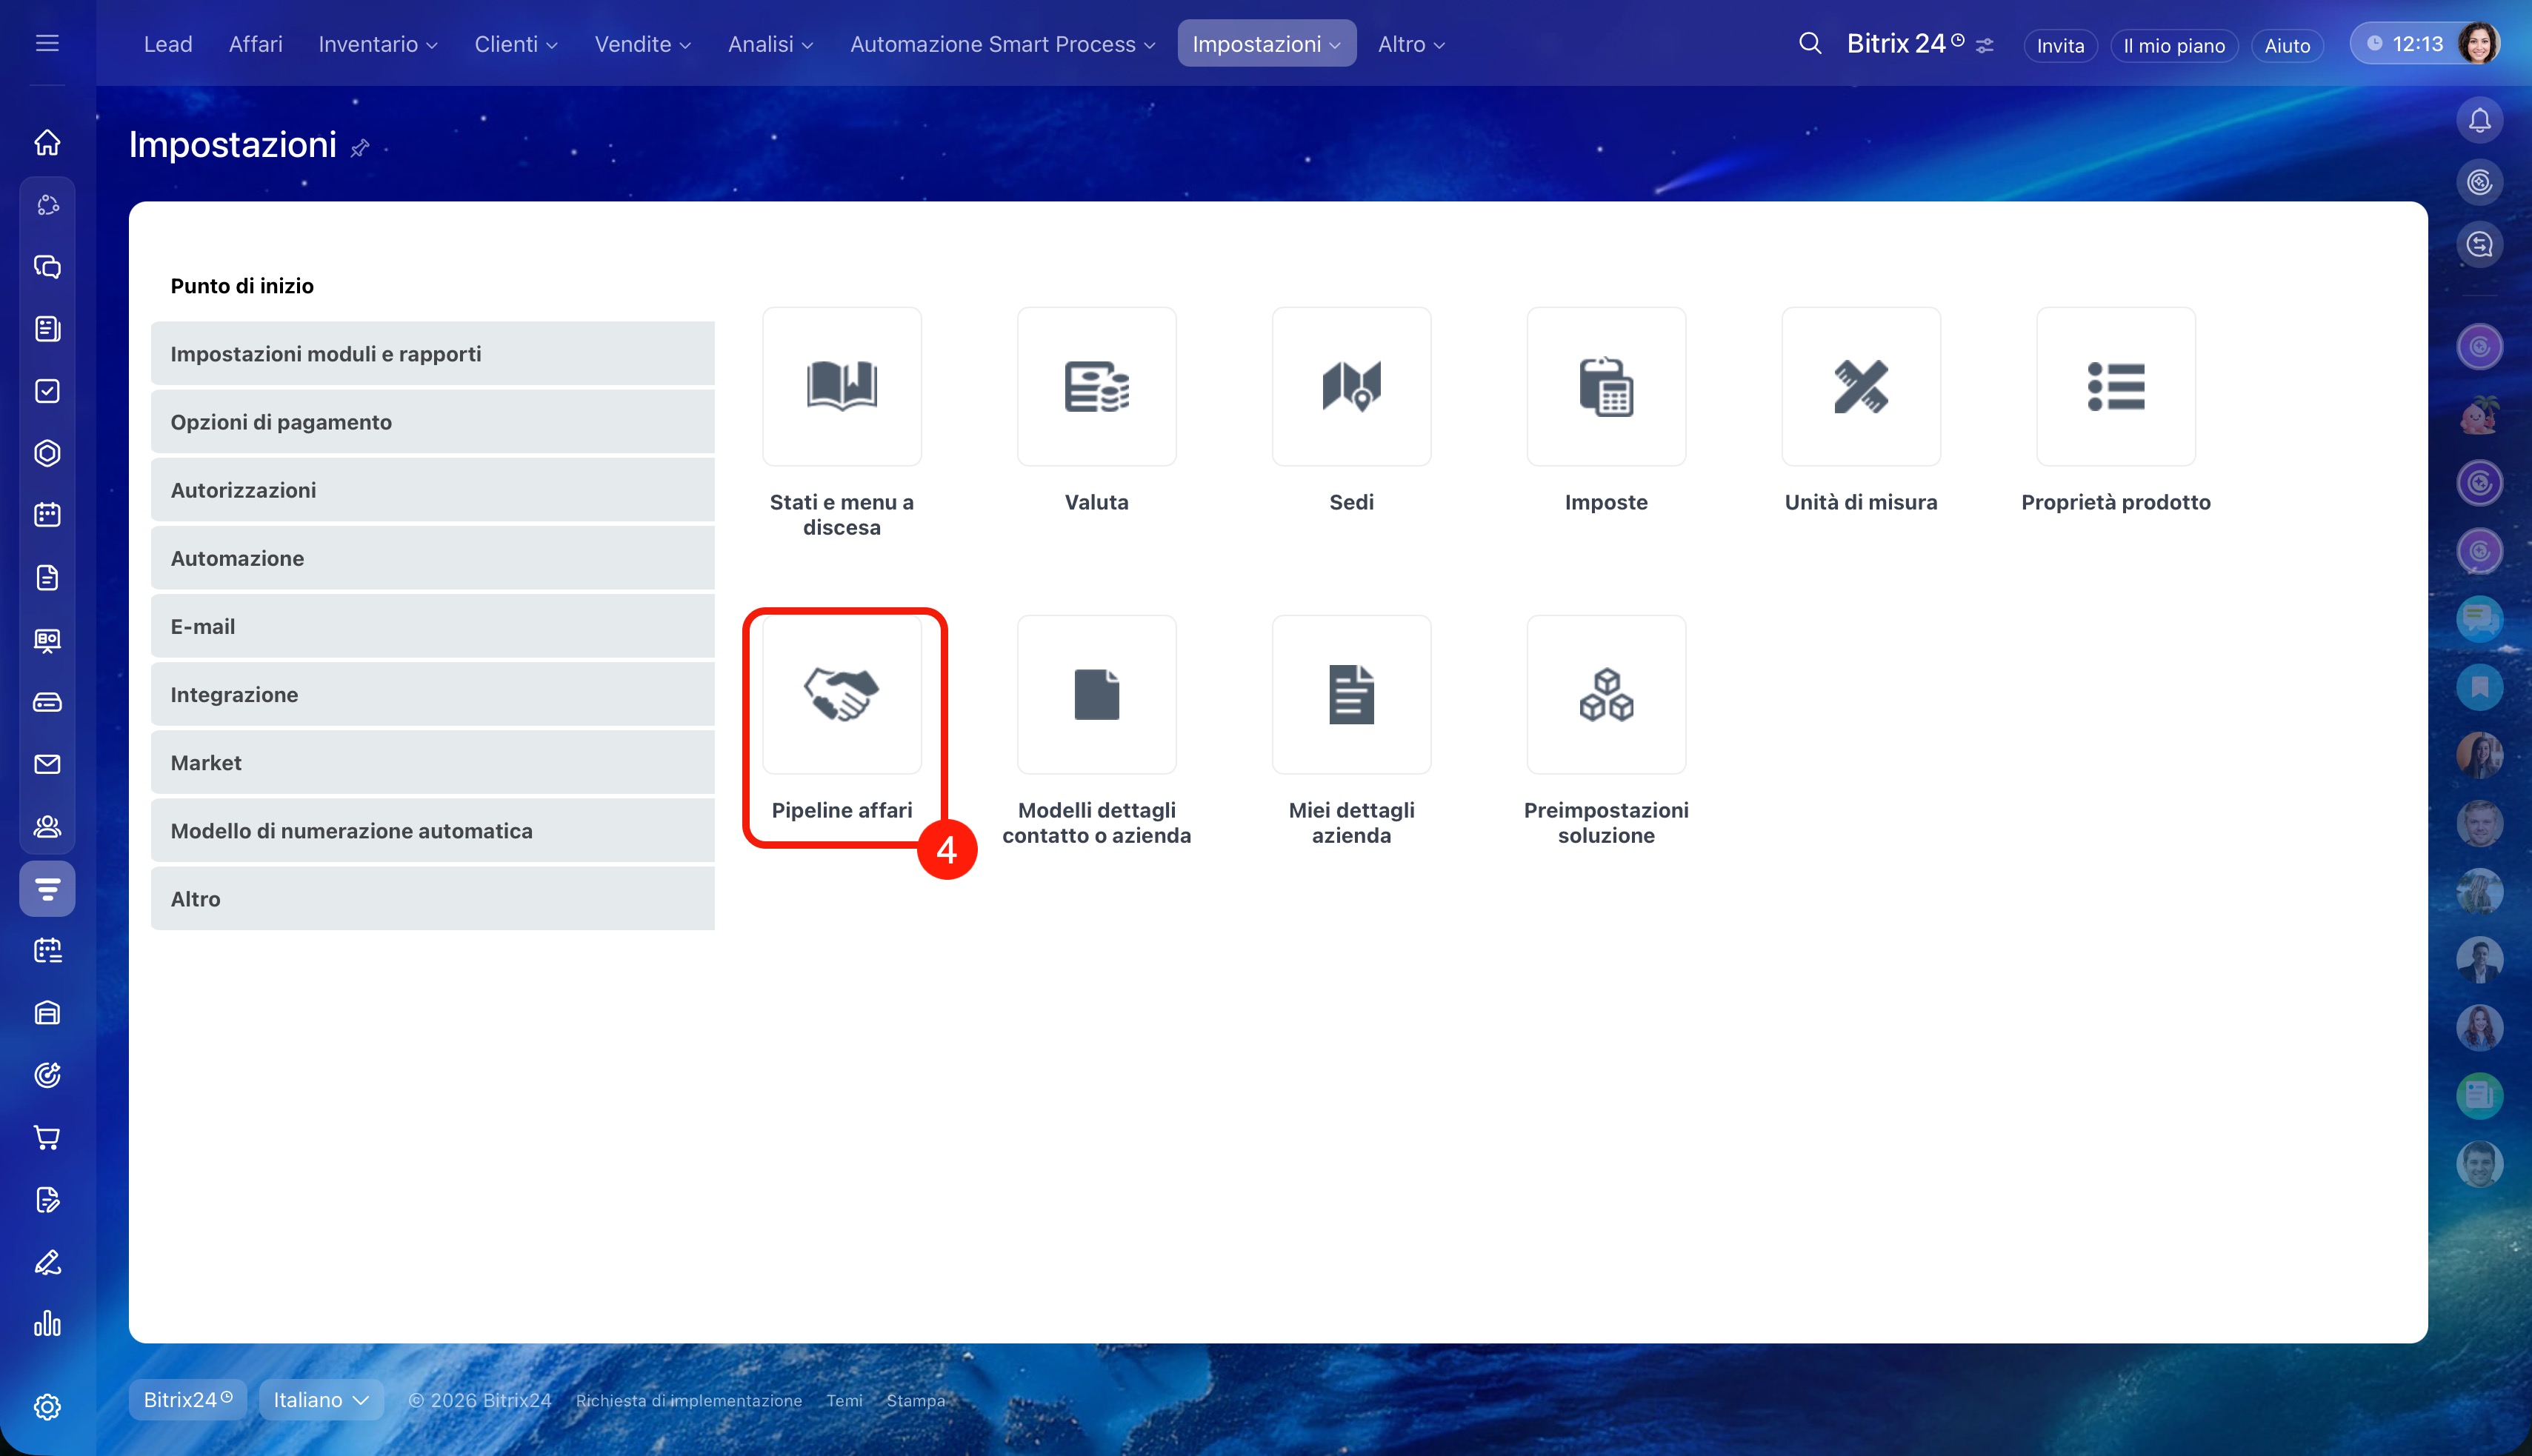
Task: Open the Preimpostazioni soluzione cubes tile
Action: click(x=1605, y=694)
